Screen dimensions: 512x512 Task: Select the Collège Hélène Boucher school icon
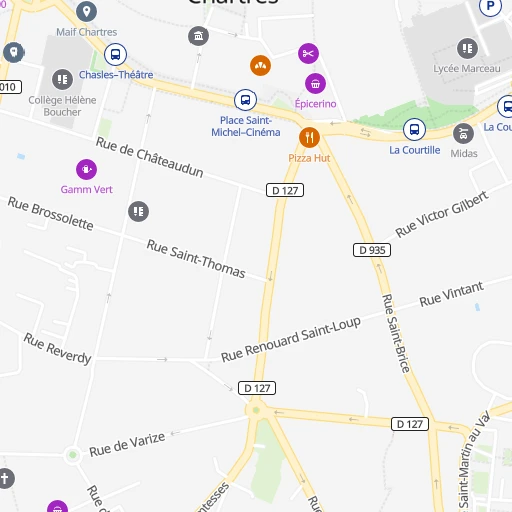point(62,79)
